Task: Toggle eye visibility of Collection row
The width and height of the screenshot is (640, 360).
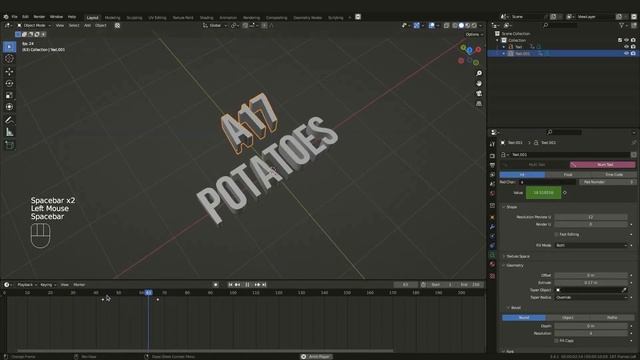Action: click(627, 40)
